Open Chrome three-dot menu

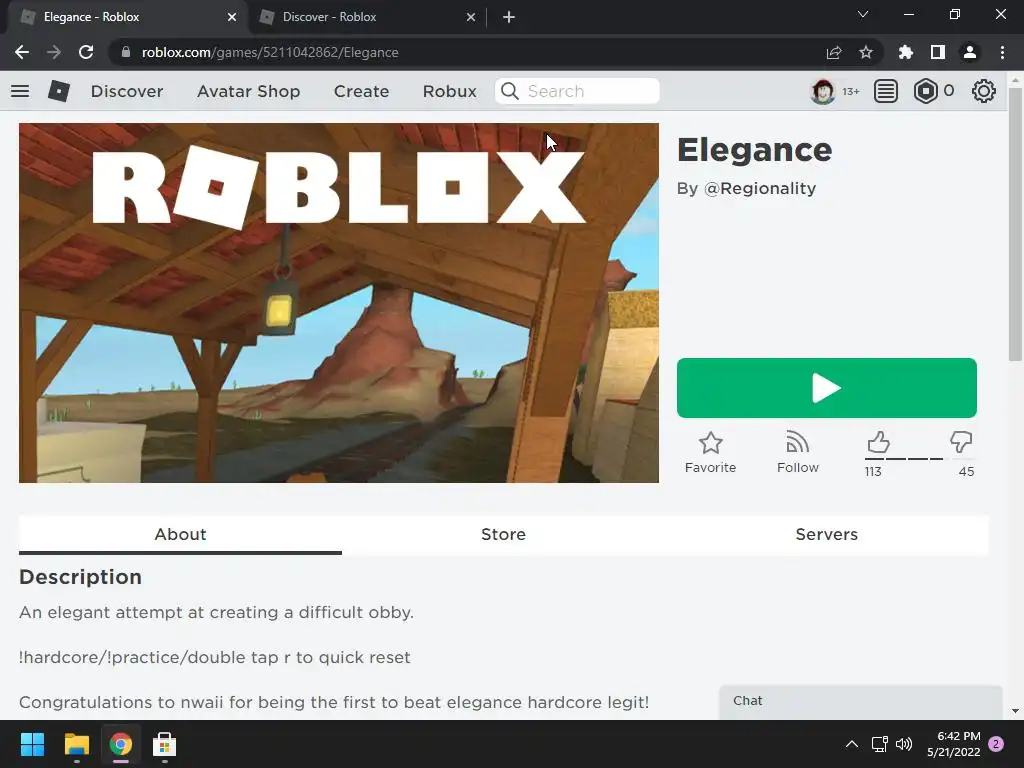click(x=1002, y=52)
